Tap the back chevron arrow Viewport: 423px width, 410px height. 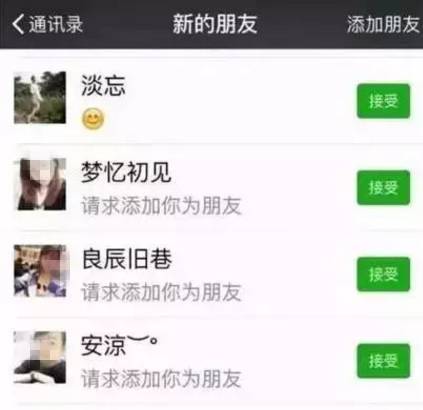tap(18, 24)
